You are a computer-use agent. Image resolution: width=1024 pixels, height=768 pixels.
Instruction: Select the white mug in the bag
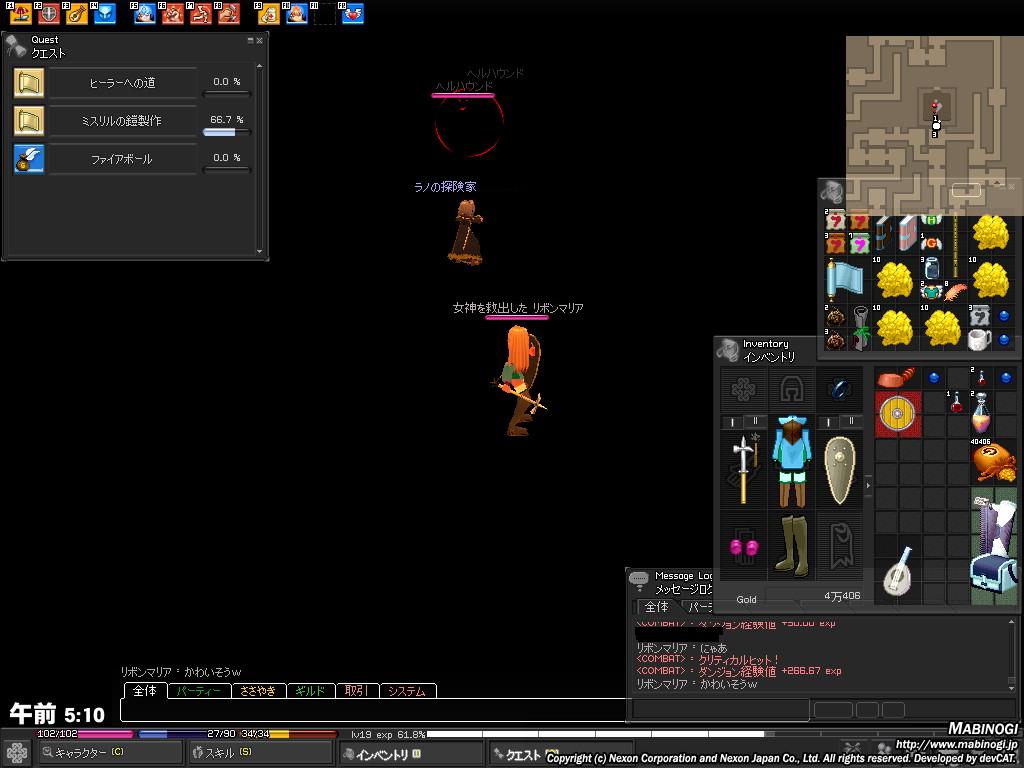click(979, 338)
